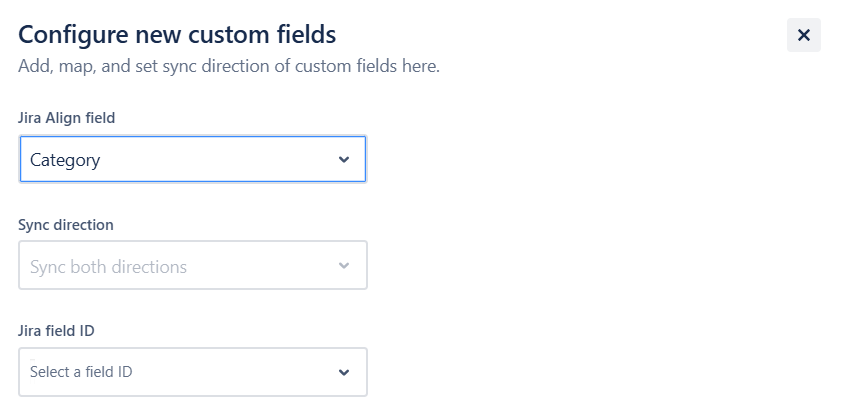Click the 'Sync both directions' placeholder text
The width and height of the screenshot is (843, 414).
click(108, 267)
